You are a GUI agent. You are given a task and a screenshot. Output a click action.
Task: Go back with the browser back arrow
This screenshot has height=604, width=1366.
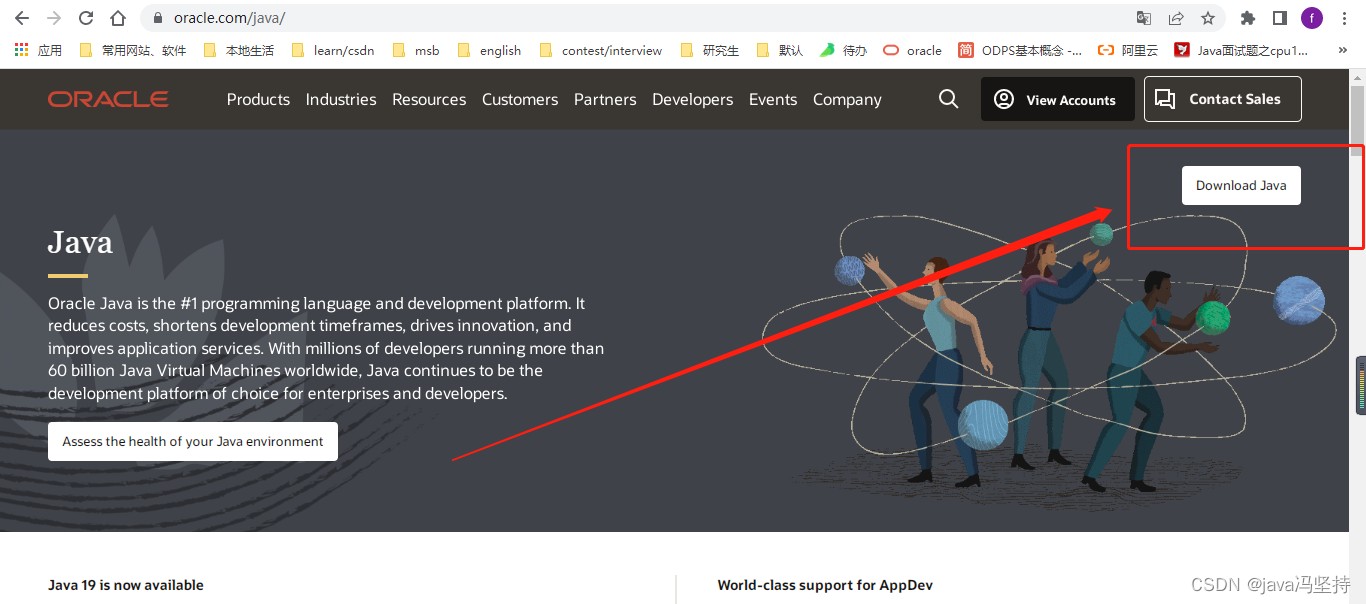click(x=21, y=18)
